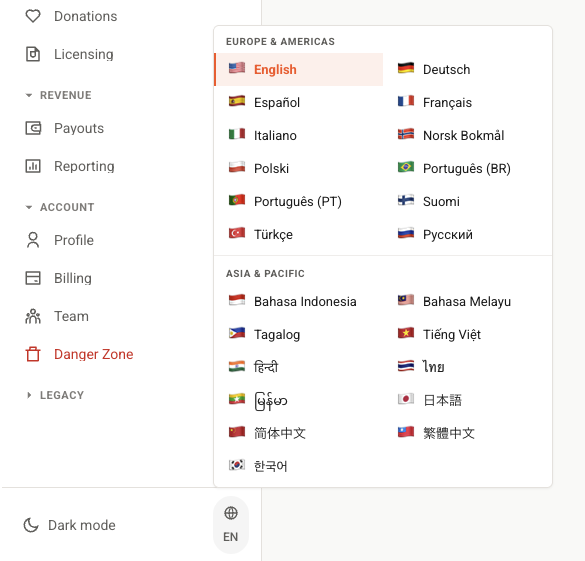The width and height of the screenshot is (585, 561).
Task: Click the Vietnamese flag icon
Action: coord(406,333)
